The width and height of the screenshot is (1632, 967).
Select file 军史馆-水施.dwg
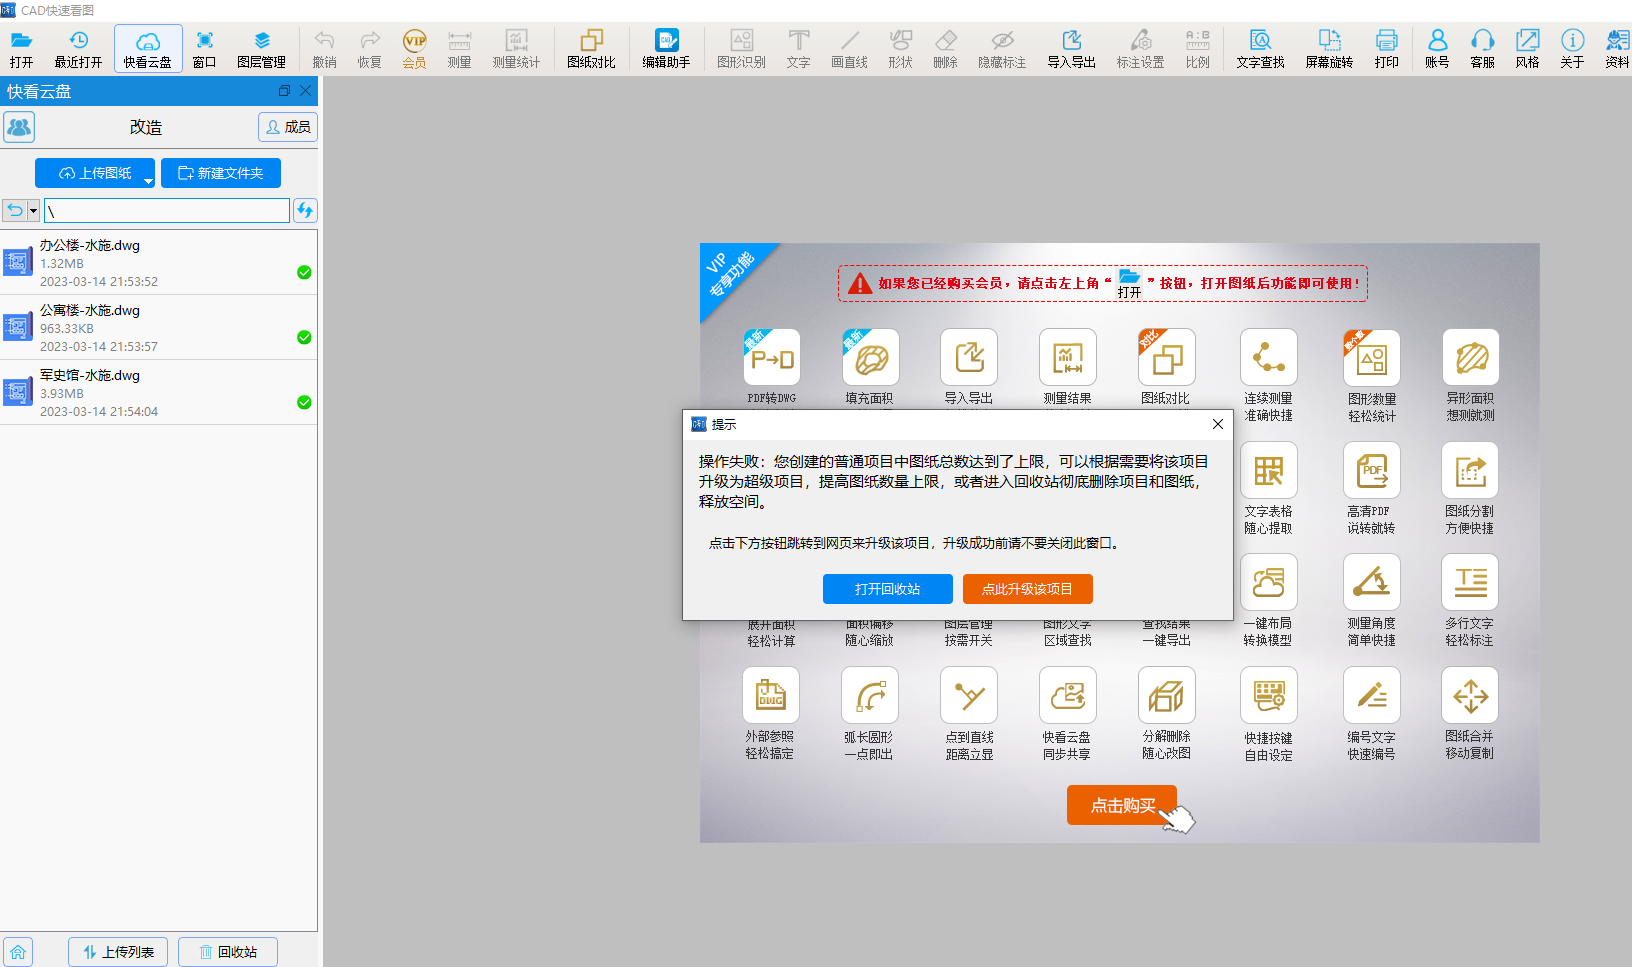pyautogui.click(x=159, y=392)
